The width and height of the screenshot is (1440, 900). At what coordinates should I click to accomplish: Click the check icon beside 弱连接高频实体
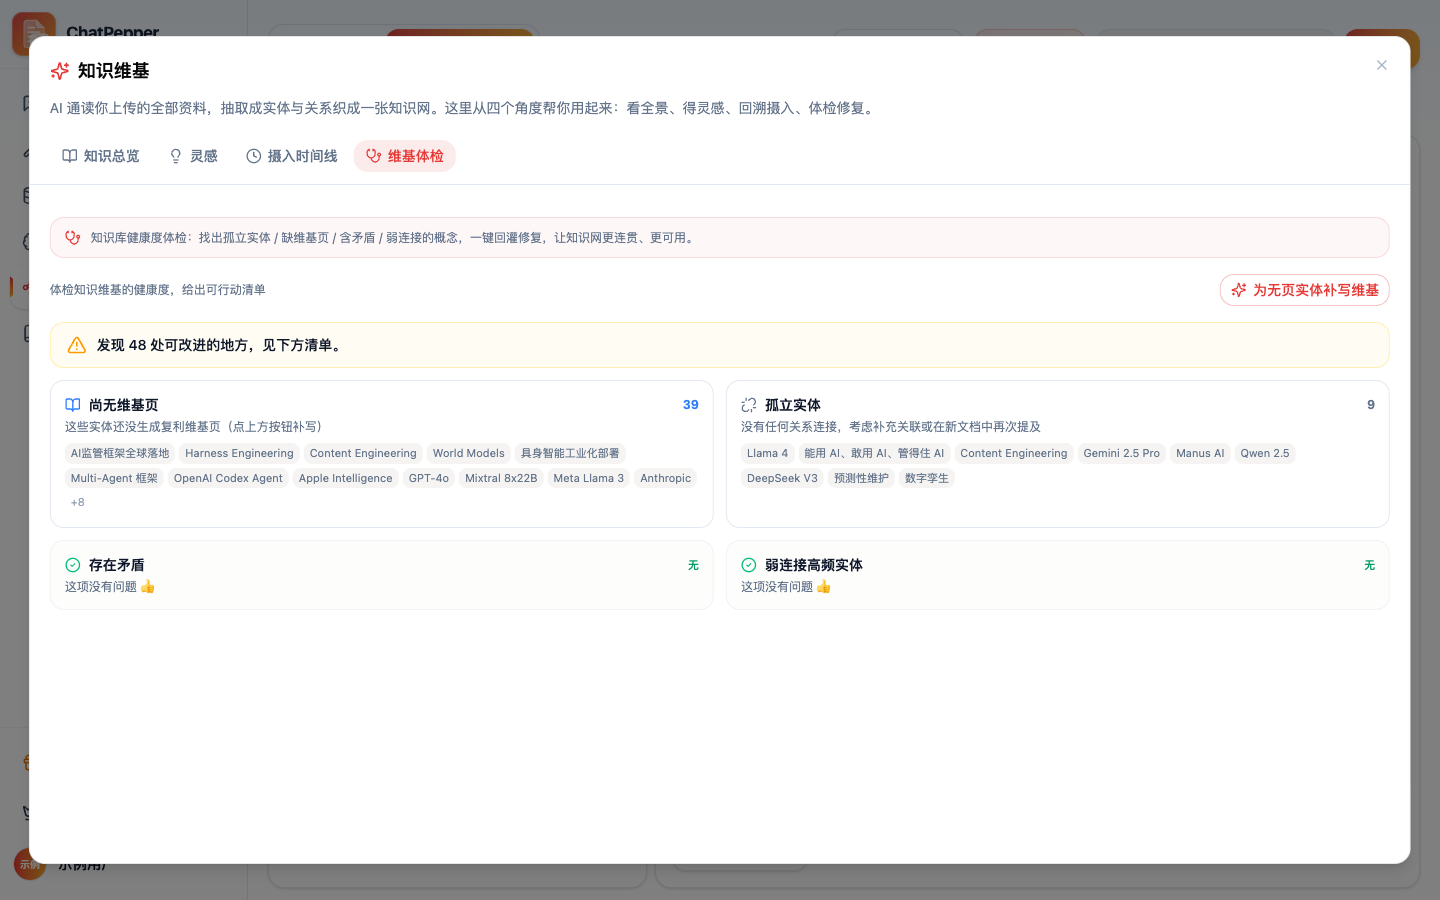pyautogui.click(x=749, y=565)
